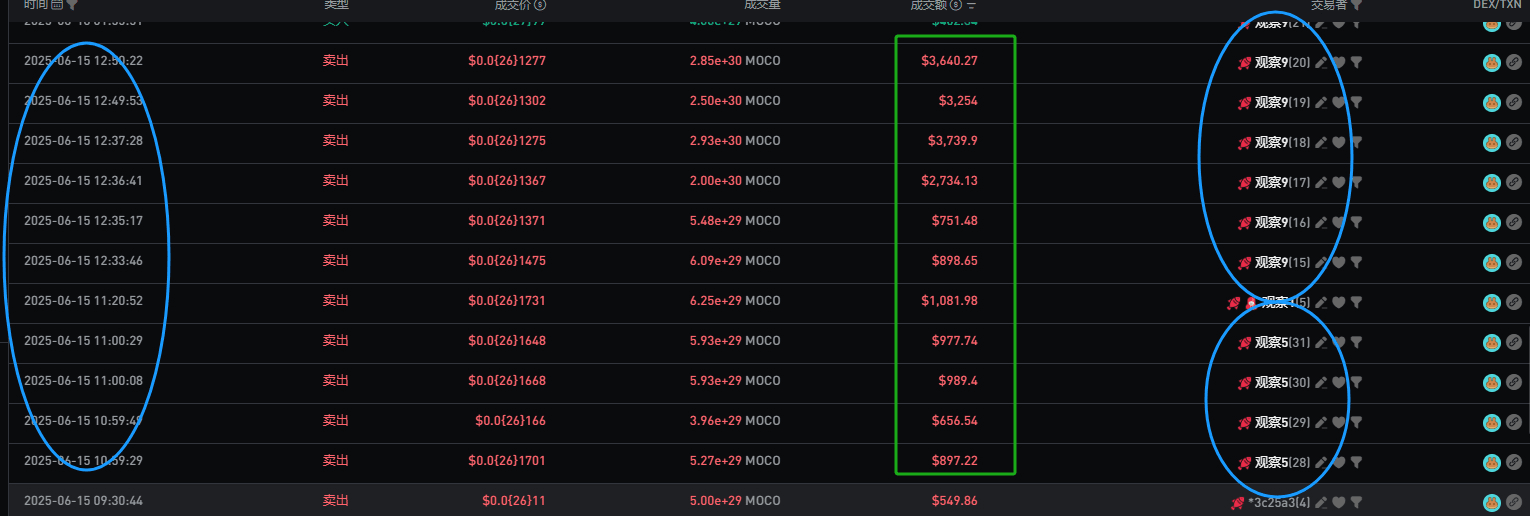
Task: Toggle the heart for trader 观察5[29]
Action: 1338,422
